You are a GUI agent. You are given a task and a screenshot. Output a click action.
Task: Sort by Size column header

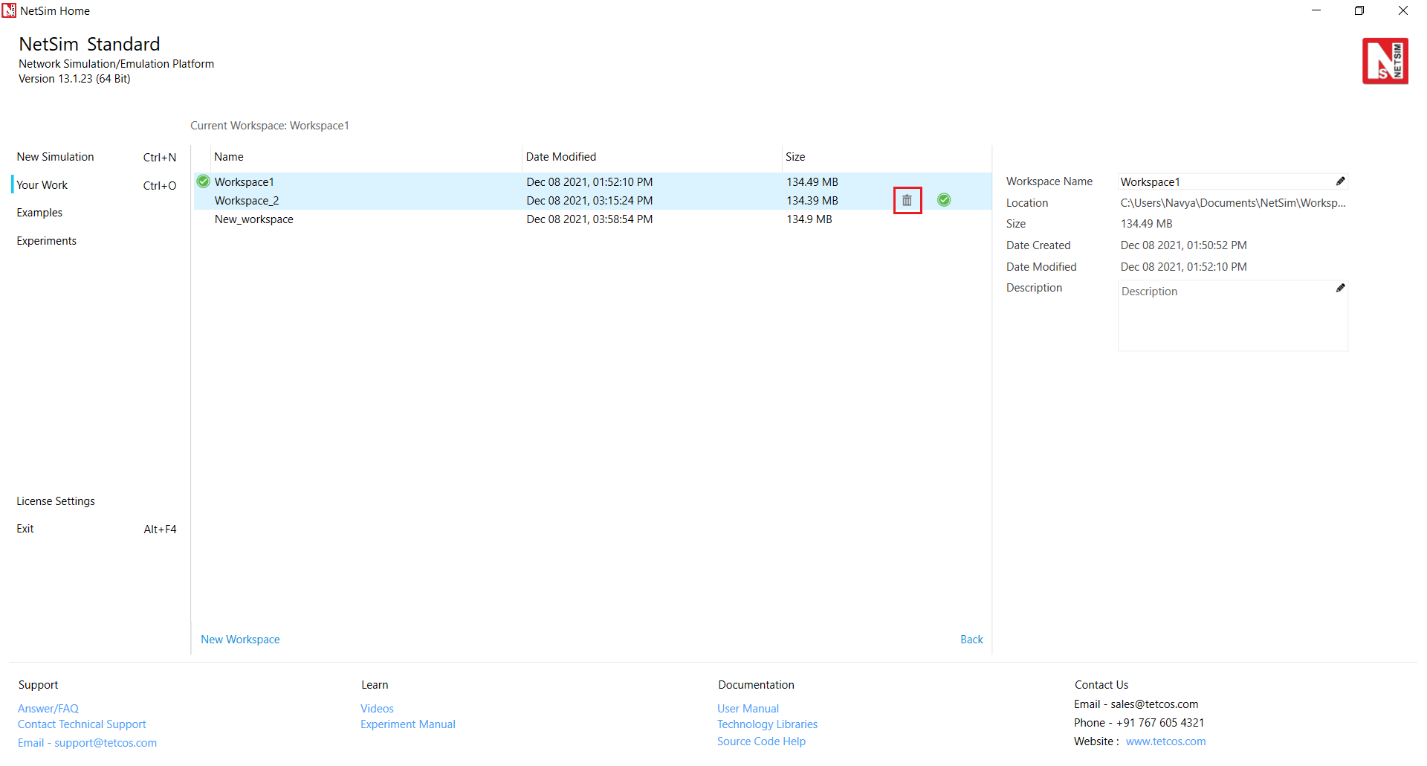[795, 157]
